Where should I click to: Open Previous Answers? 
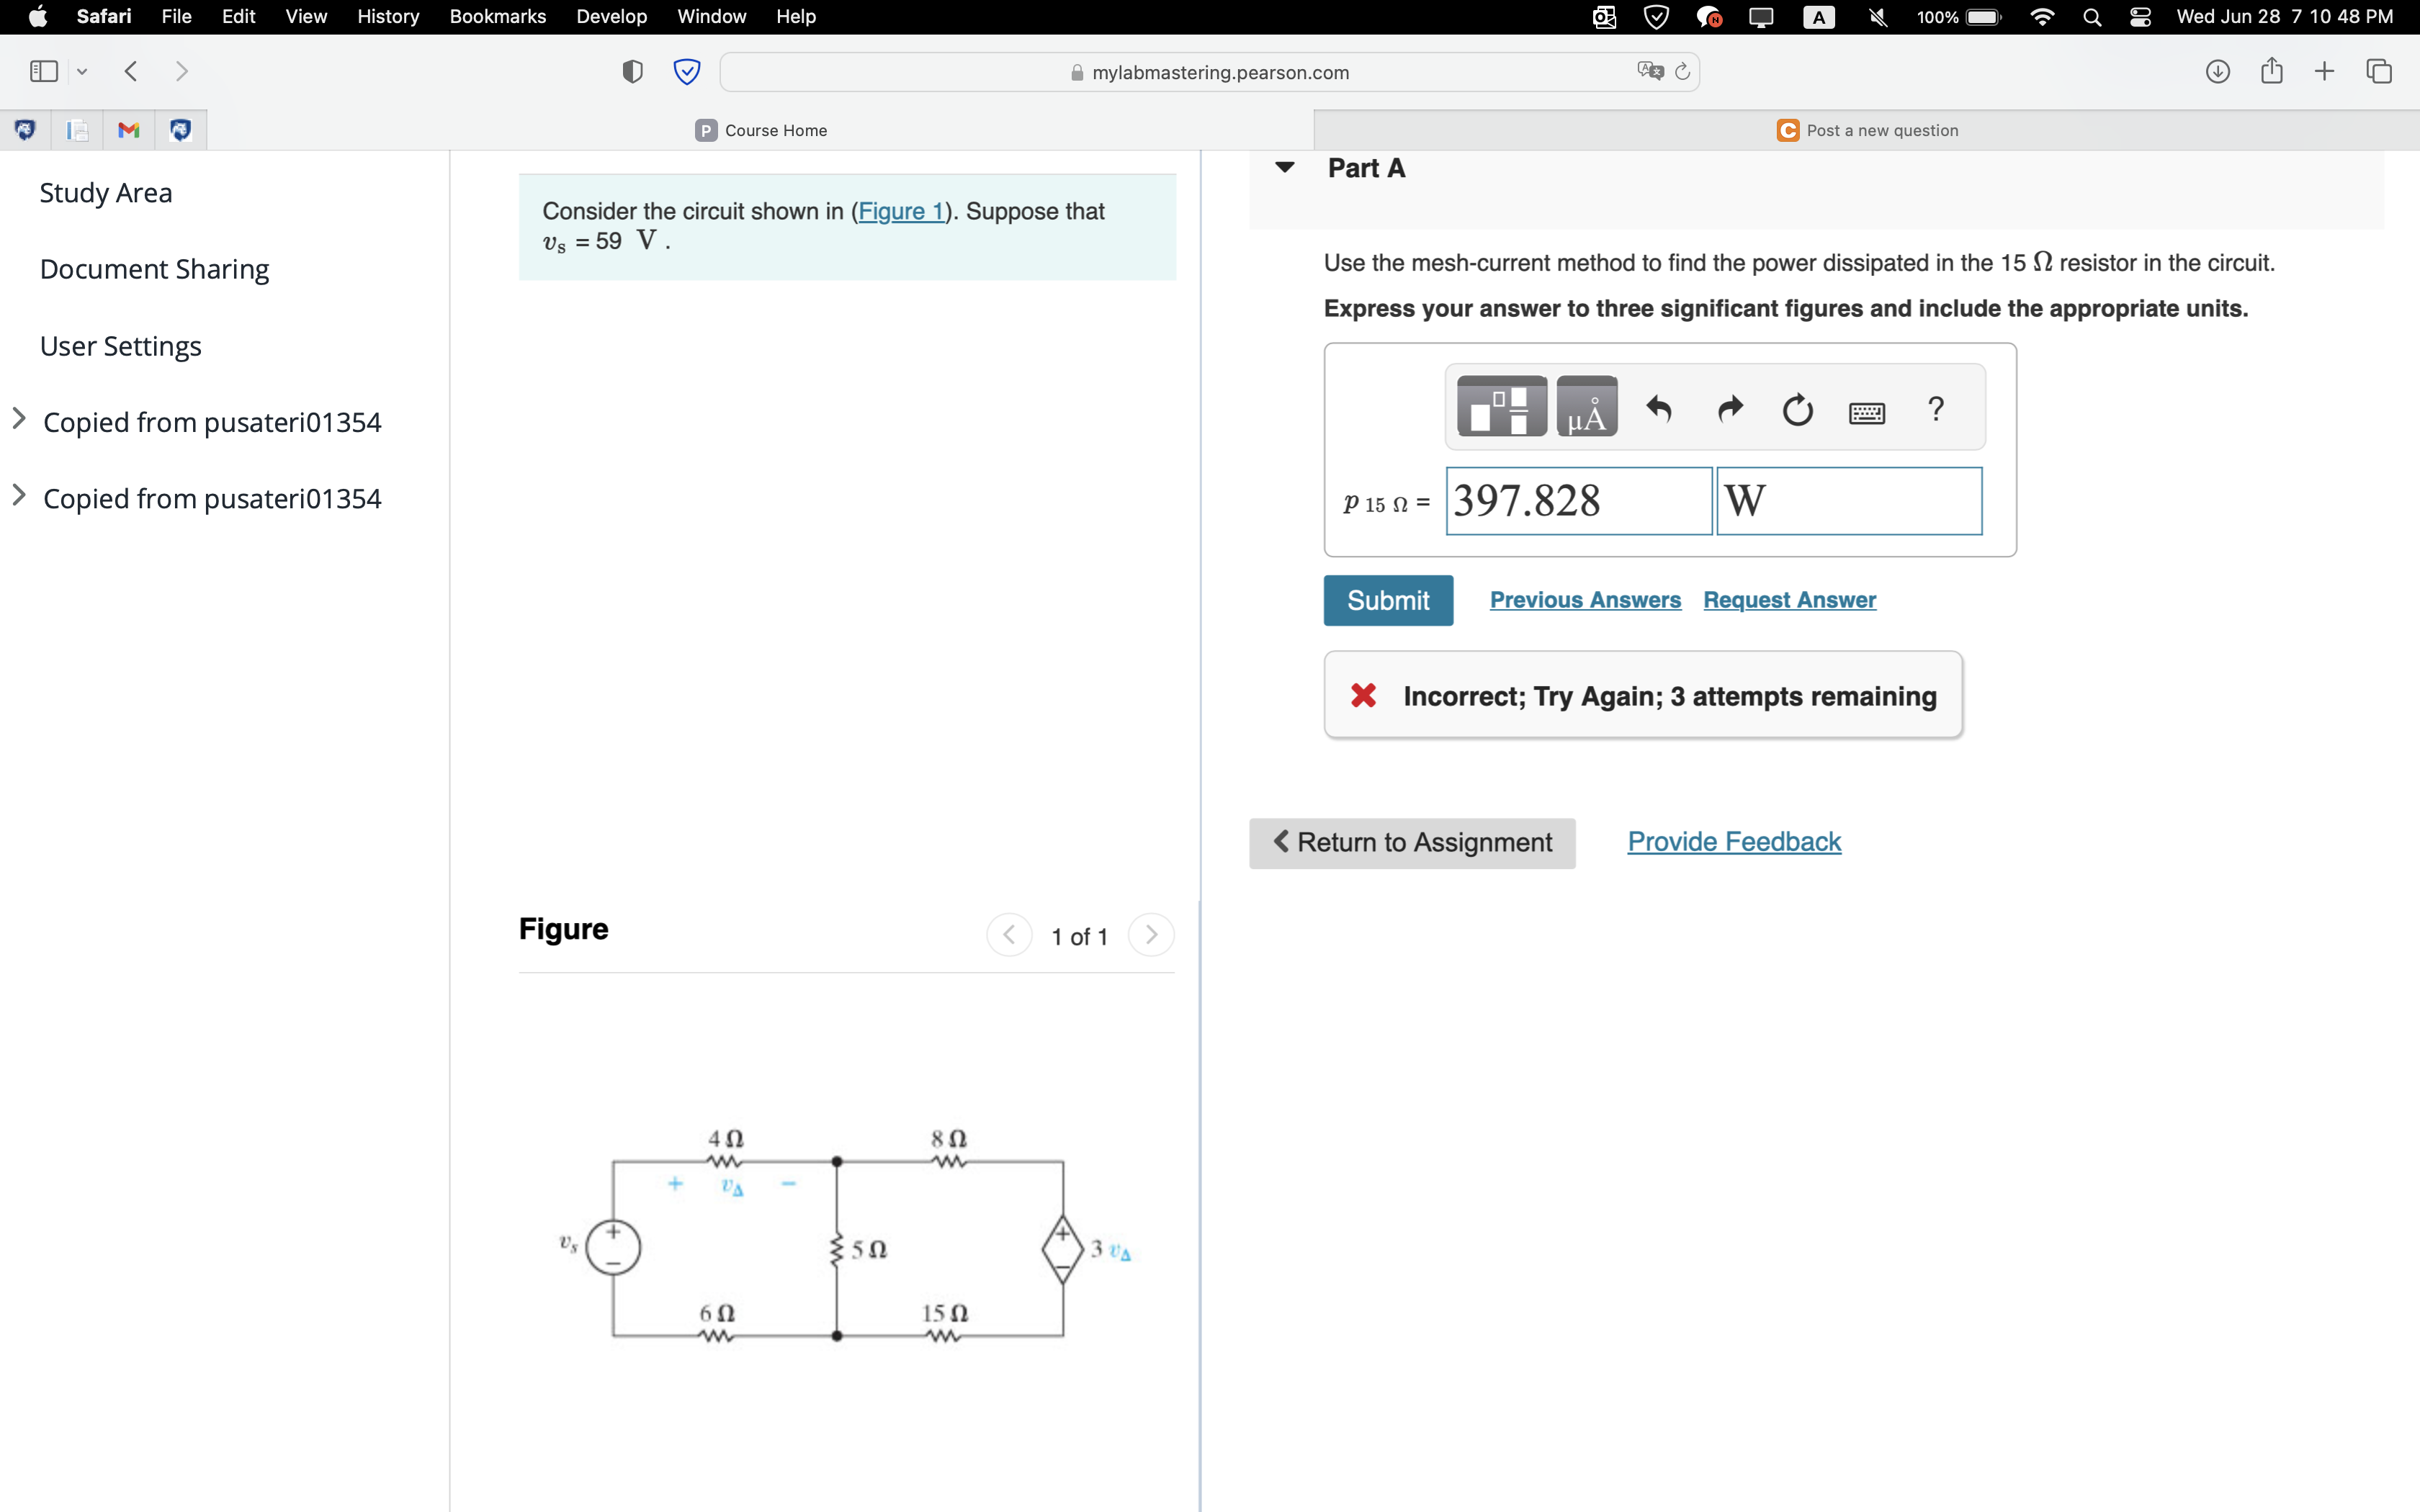click(x=1585, y=600)
